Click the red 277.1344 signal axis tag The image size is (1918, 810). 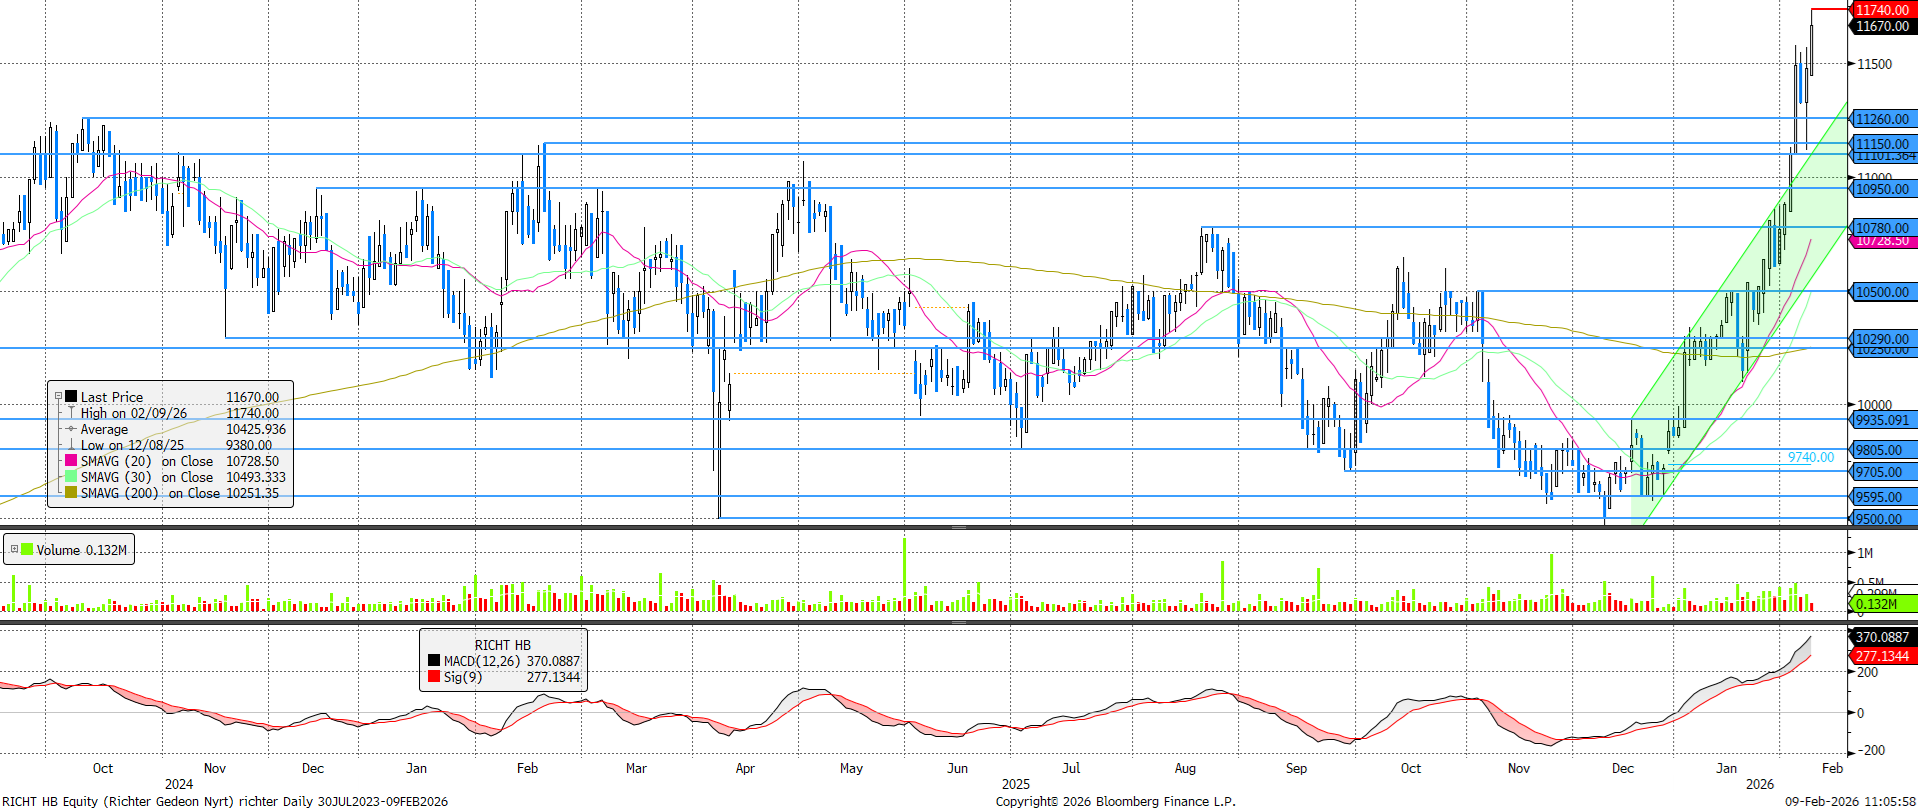tap(1882, 656)
